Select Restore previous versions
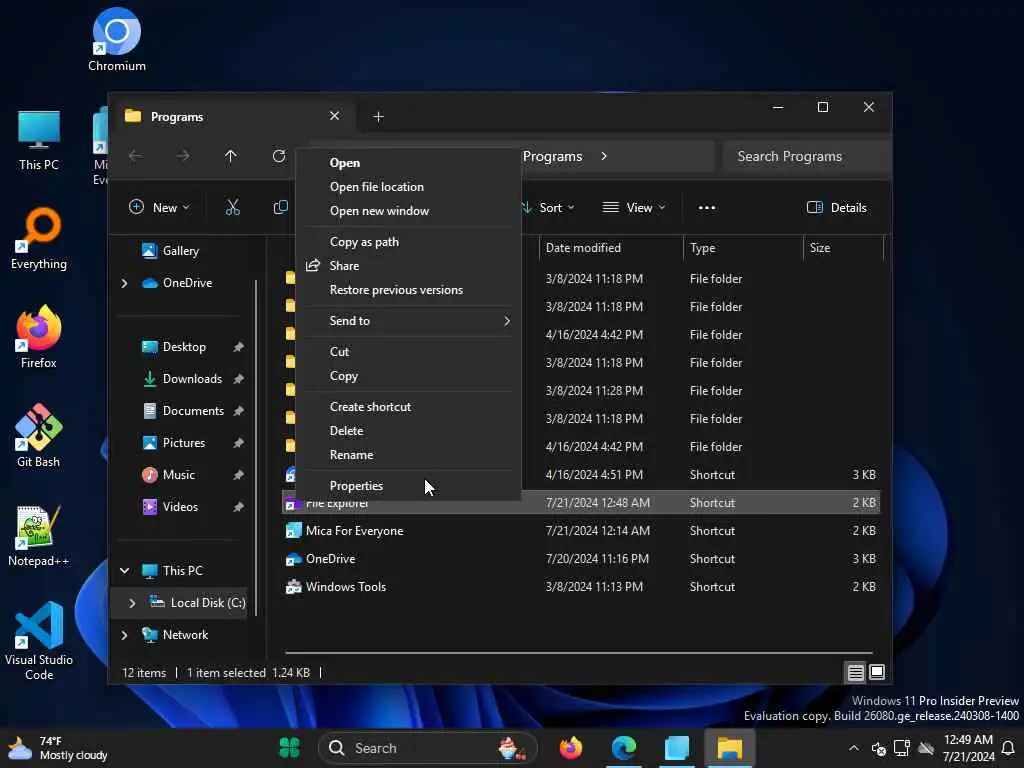The height and width of the screenshot is (768, 1024). coord(409,290)
